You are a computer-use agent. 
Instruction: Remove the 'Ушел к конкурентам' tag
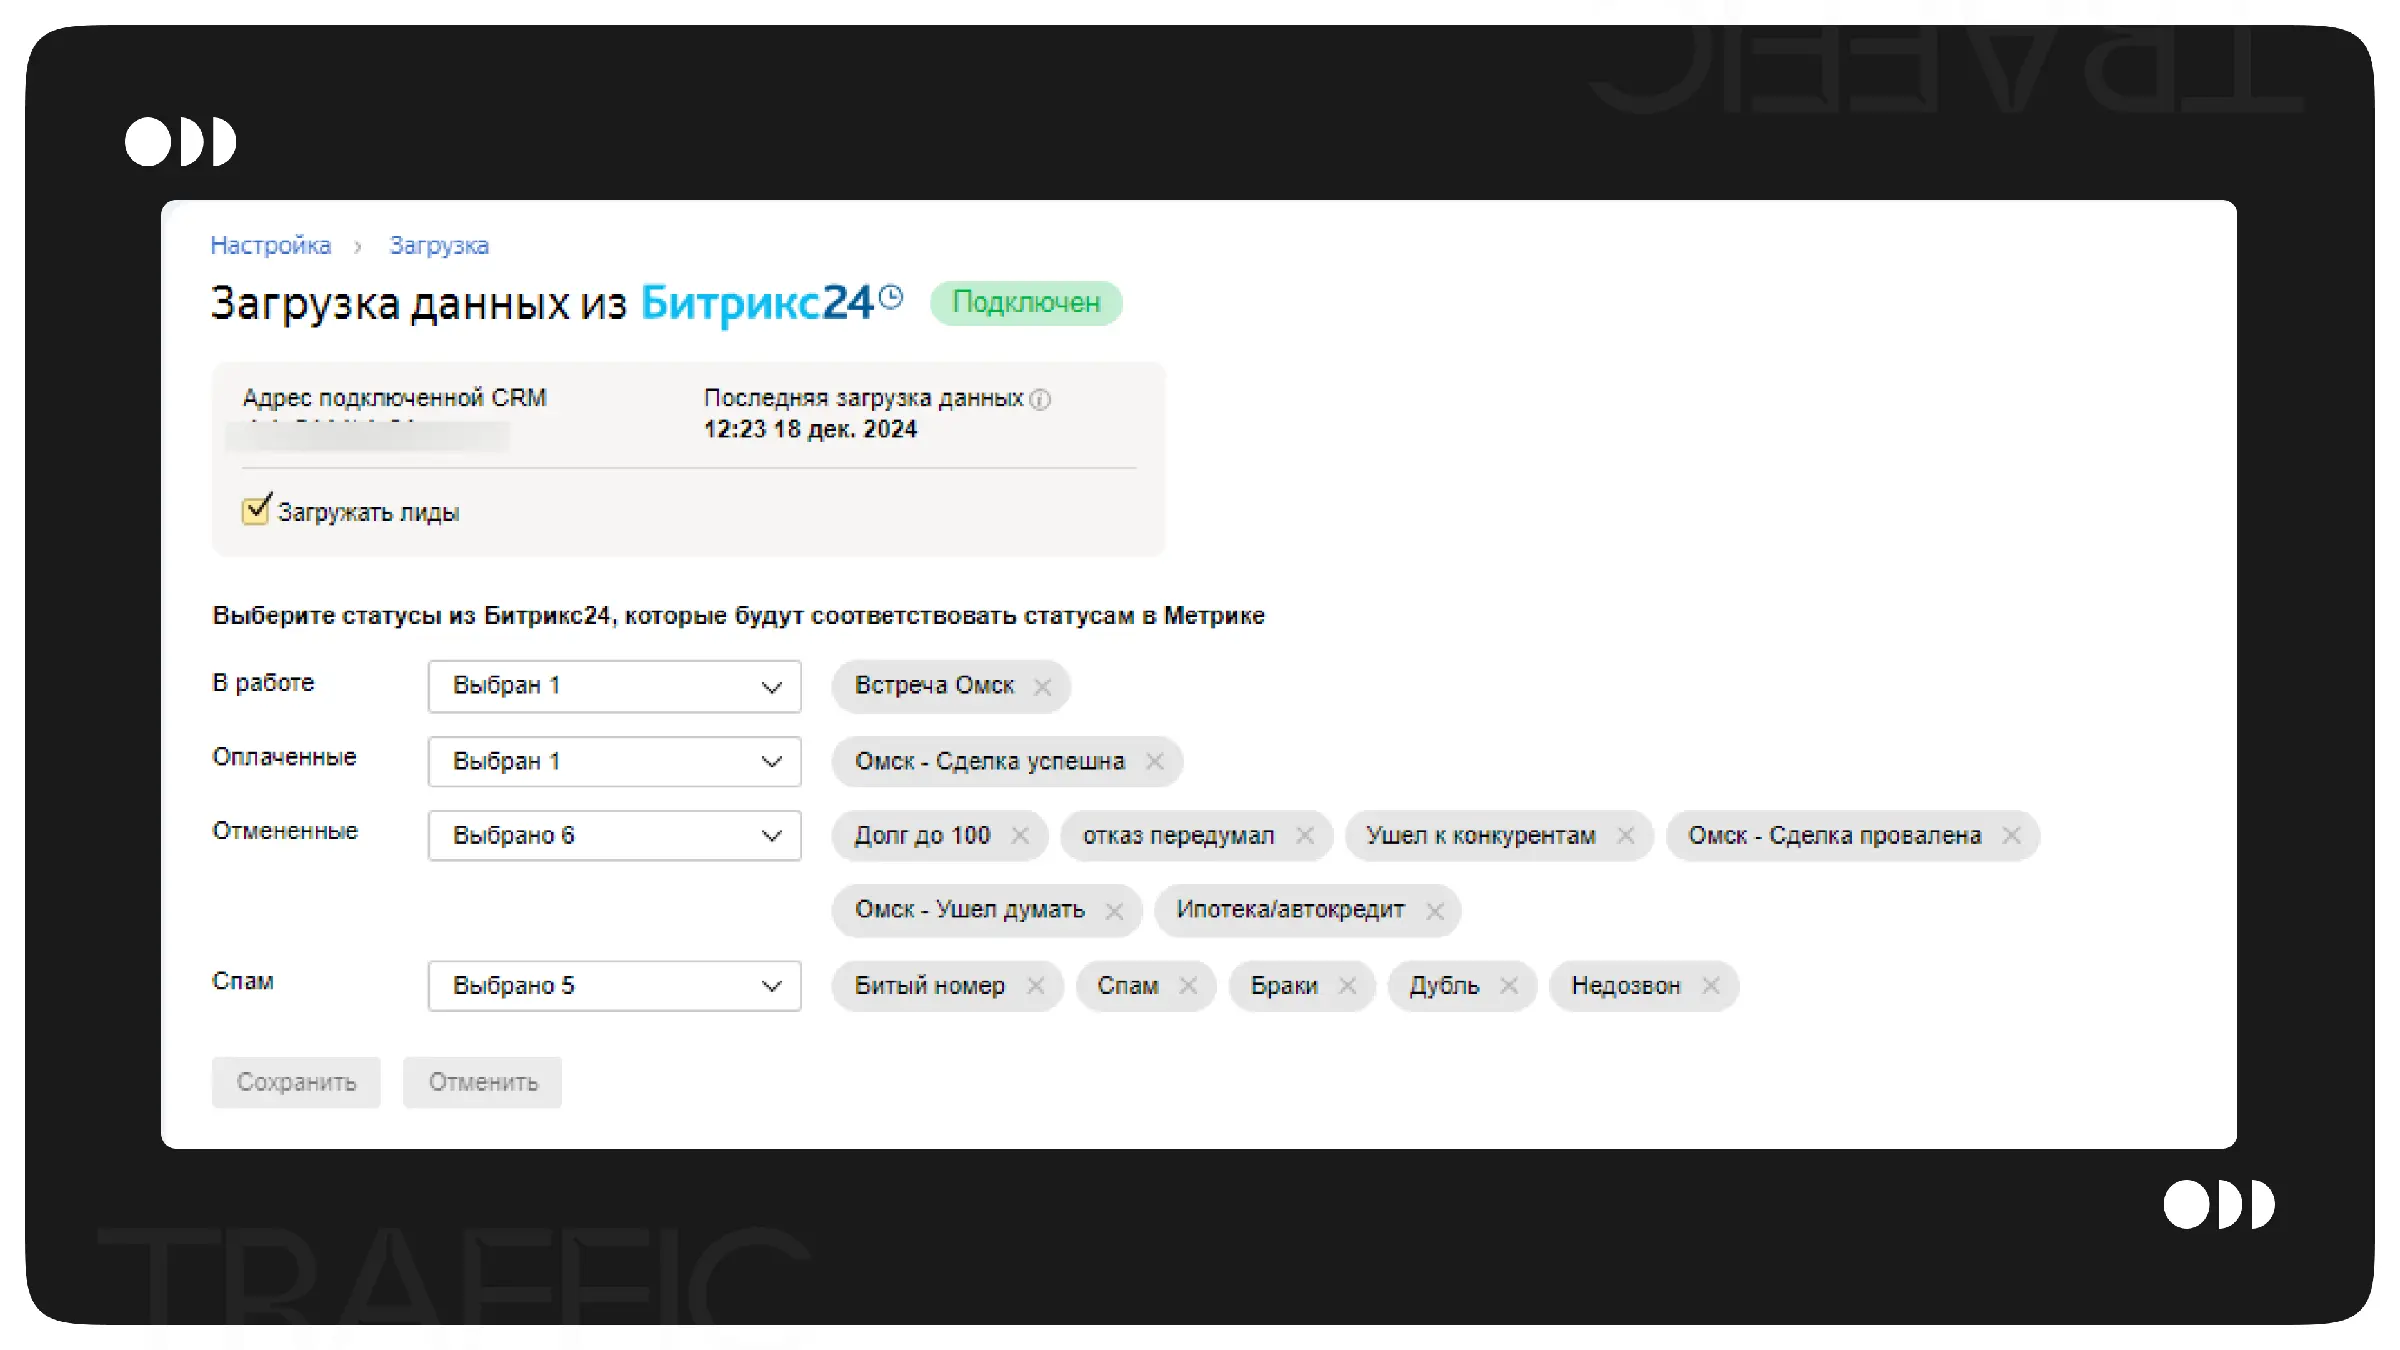(x=1625, y=835)
